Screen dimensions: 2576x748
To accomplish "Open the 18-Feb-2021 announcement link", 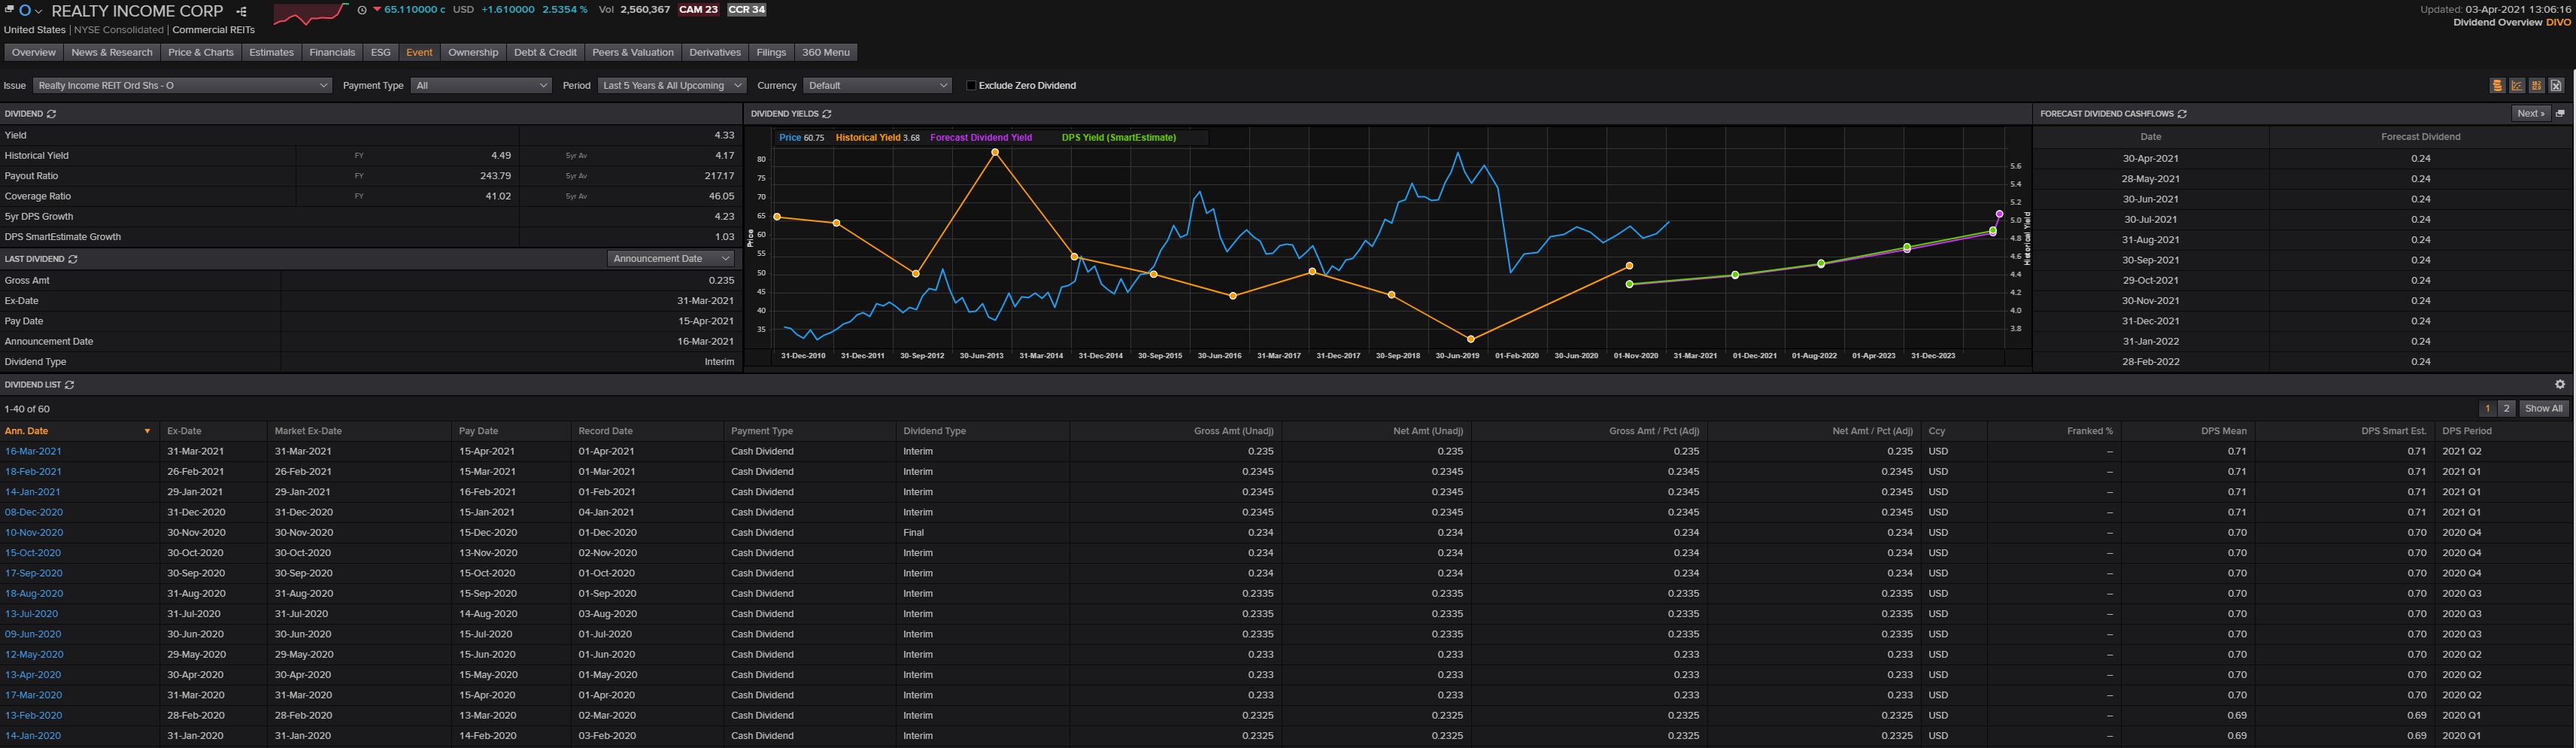I will (33, 472).
